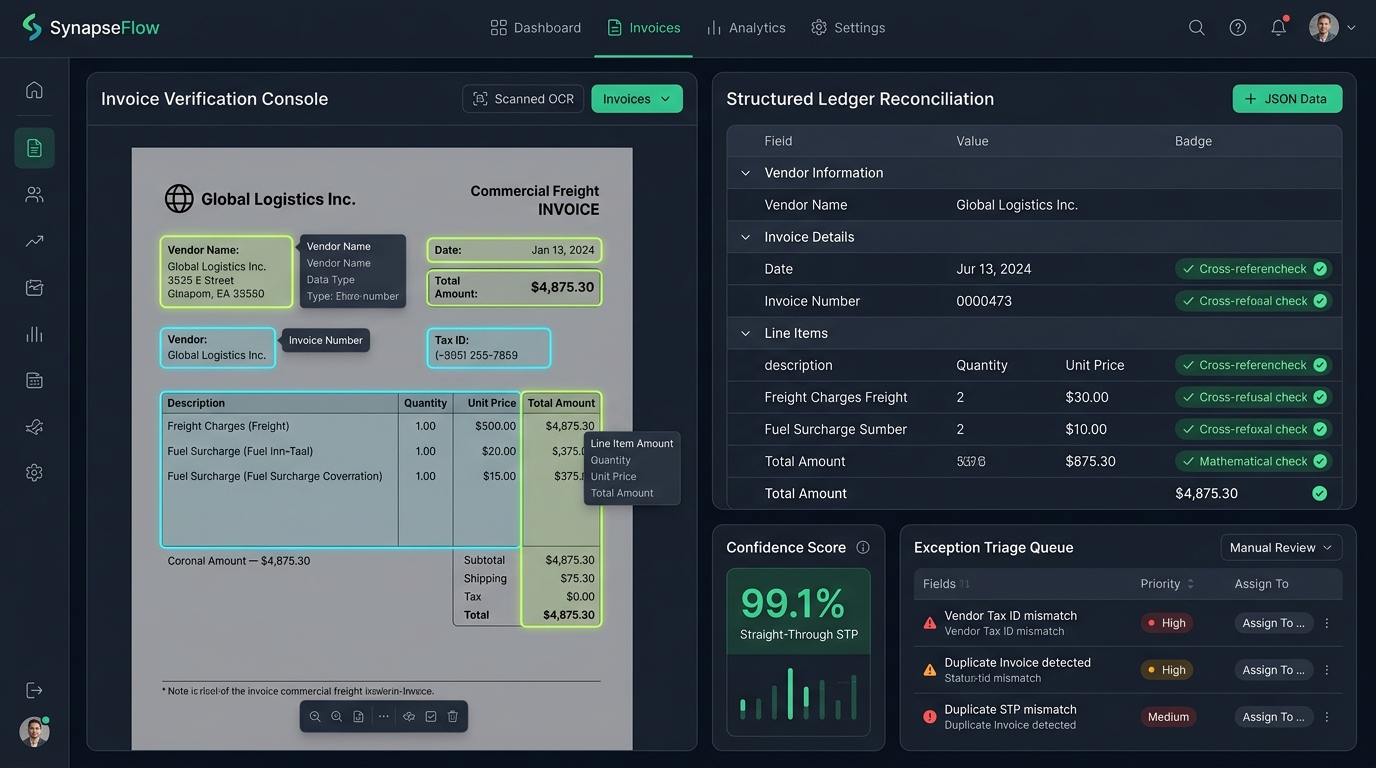The height and width of the screenshot is (768, 1376).
Task: Open the sidebar settings gear icon
Action: point(34,472)
